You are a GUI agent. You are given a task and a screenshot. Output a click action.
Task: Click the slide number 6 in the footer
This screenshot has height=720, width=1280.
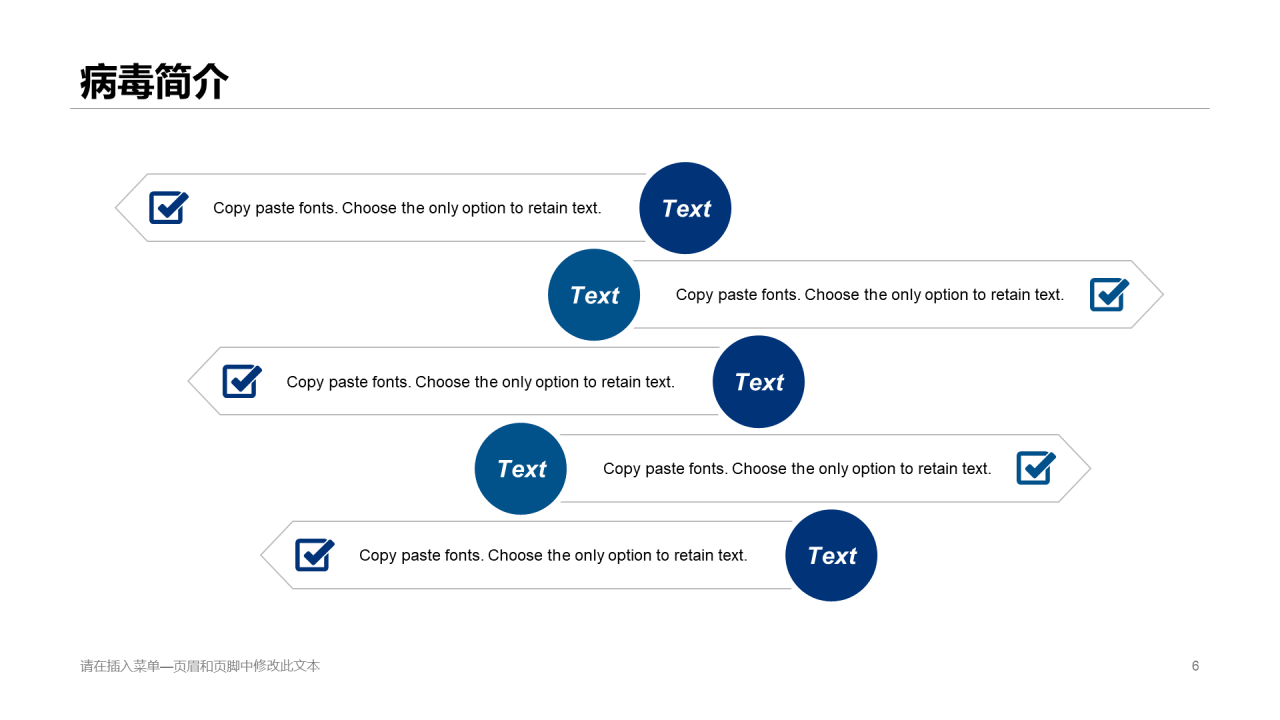click(x=1195, y=666)
